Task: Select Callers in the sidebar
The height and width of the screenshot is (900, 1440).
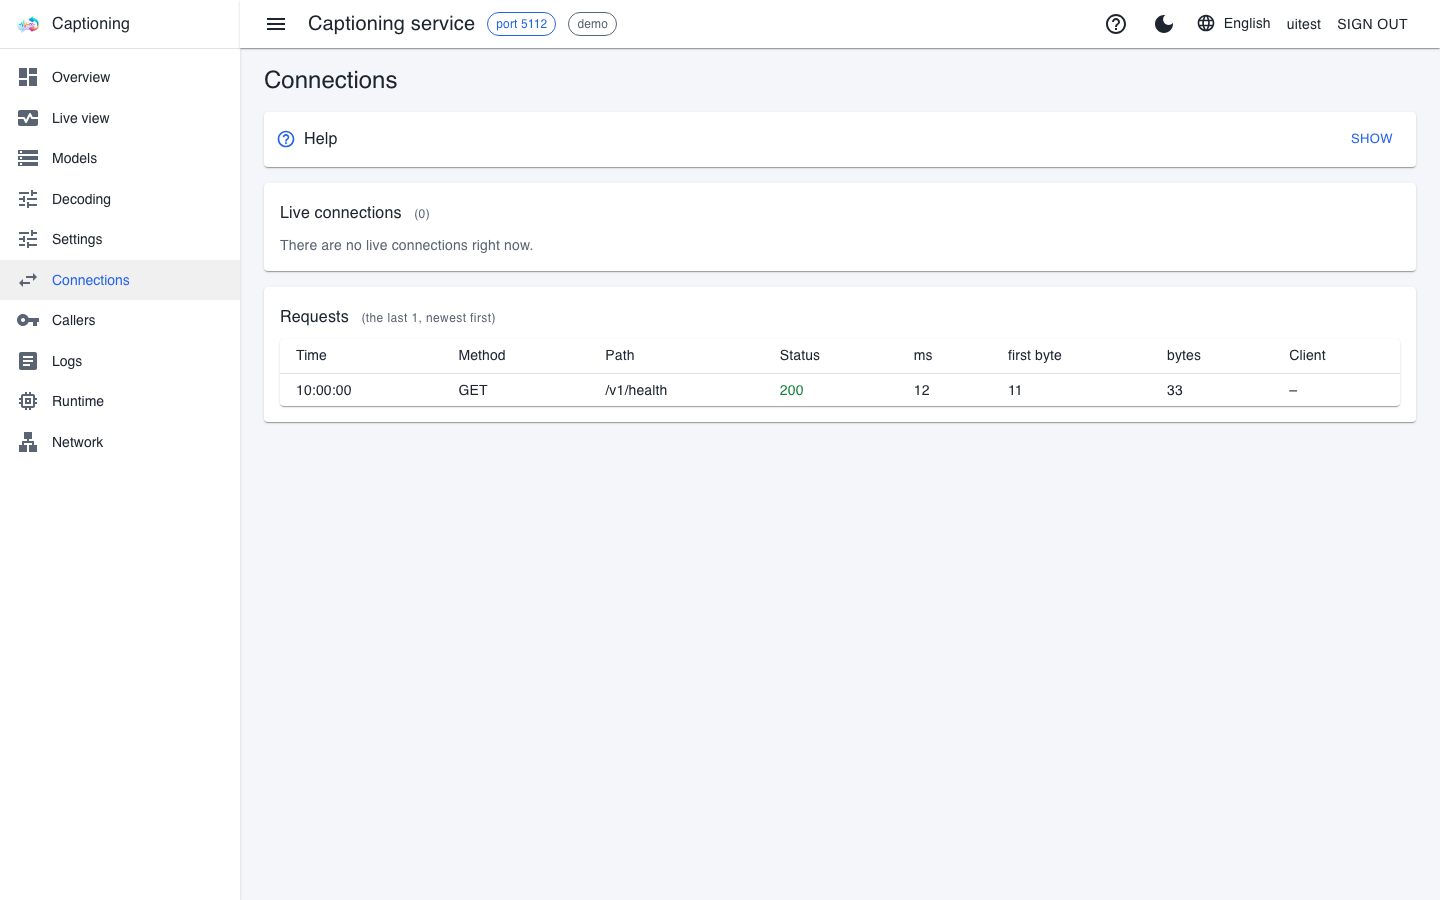Action: click(x=120, y=320)
